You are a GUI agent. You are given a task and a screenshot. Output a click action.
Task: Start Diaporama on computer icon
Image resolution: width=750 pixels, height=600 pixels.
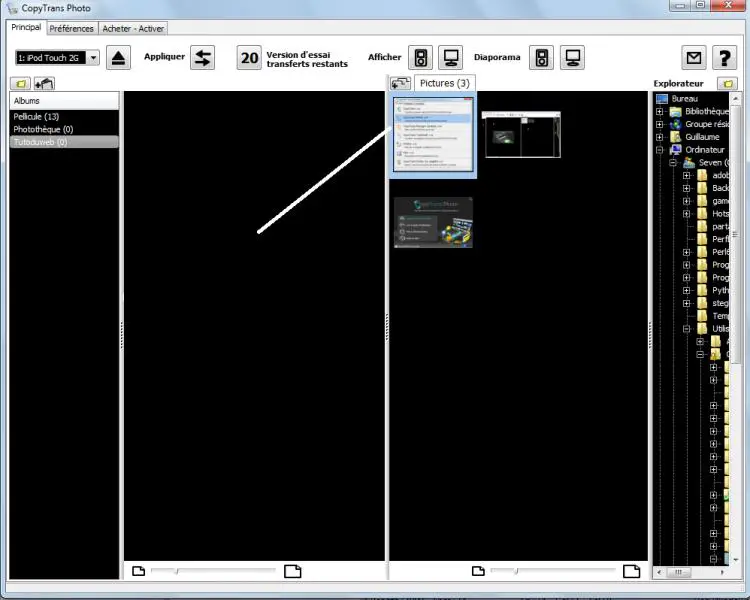pos(573,58)
